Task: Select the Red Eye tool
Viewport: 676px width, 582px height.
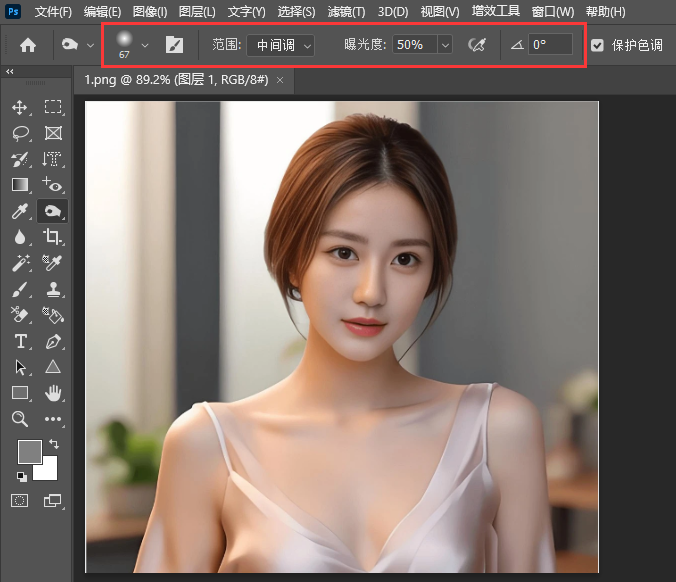Action: 53,185
